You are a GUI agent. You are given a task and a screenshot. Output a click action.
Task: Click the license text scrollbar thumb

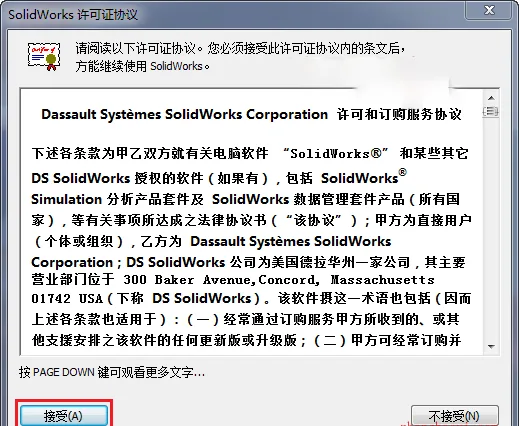click(x=491, y=111)
